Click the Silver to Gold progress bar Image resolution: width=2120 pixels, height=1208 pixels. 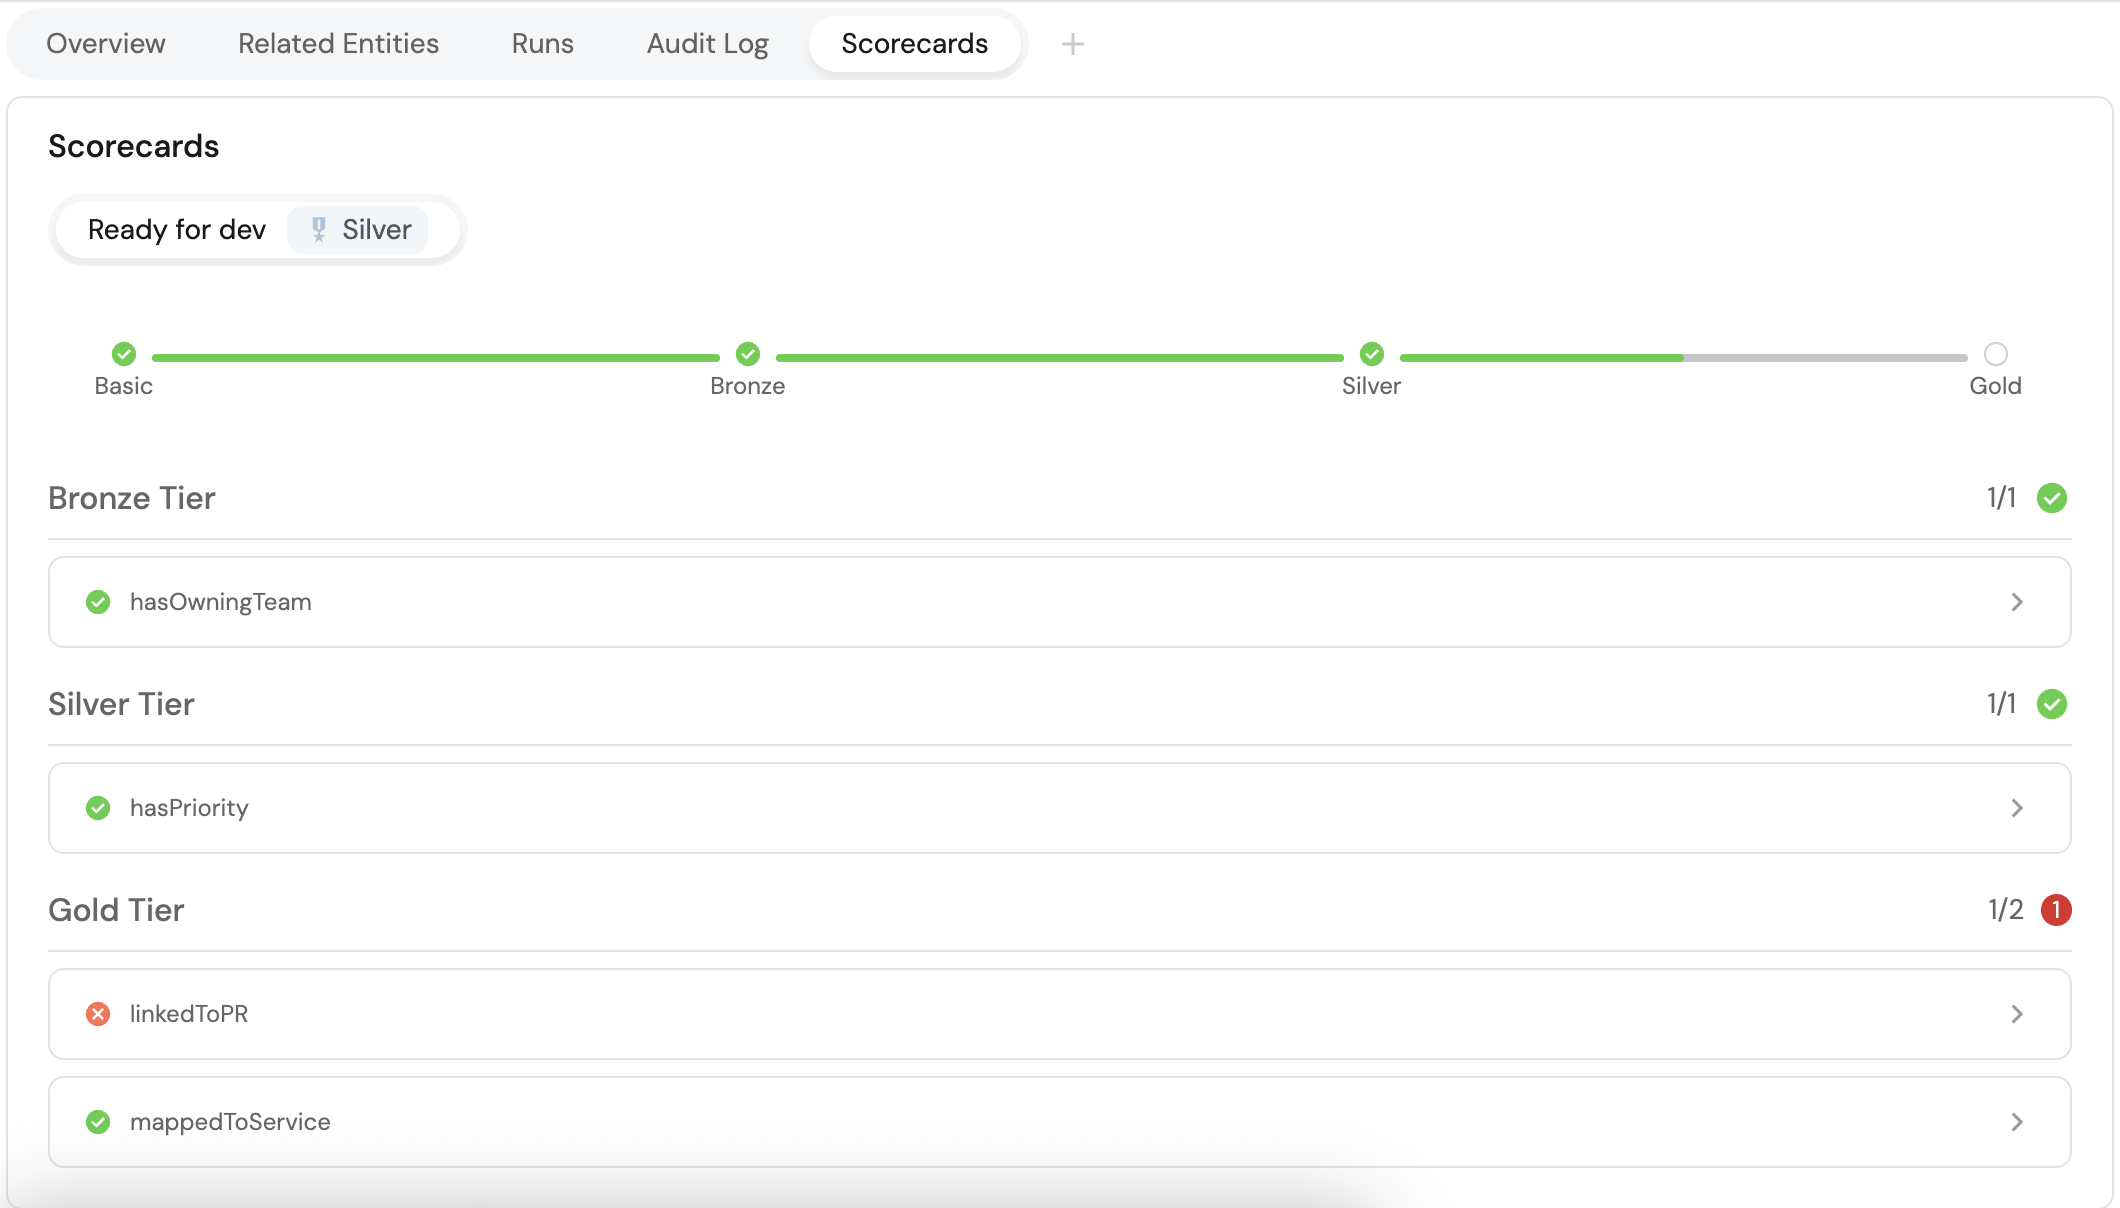click(1683, 357)
